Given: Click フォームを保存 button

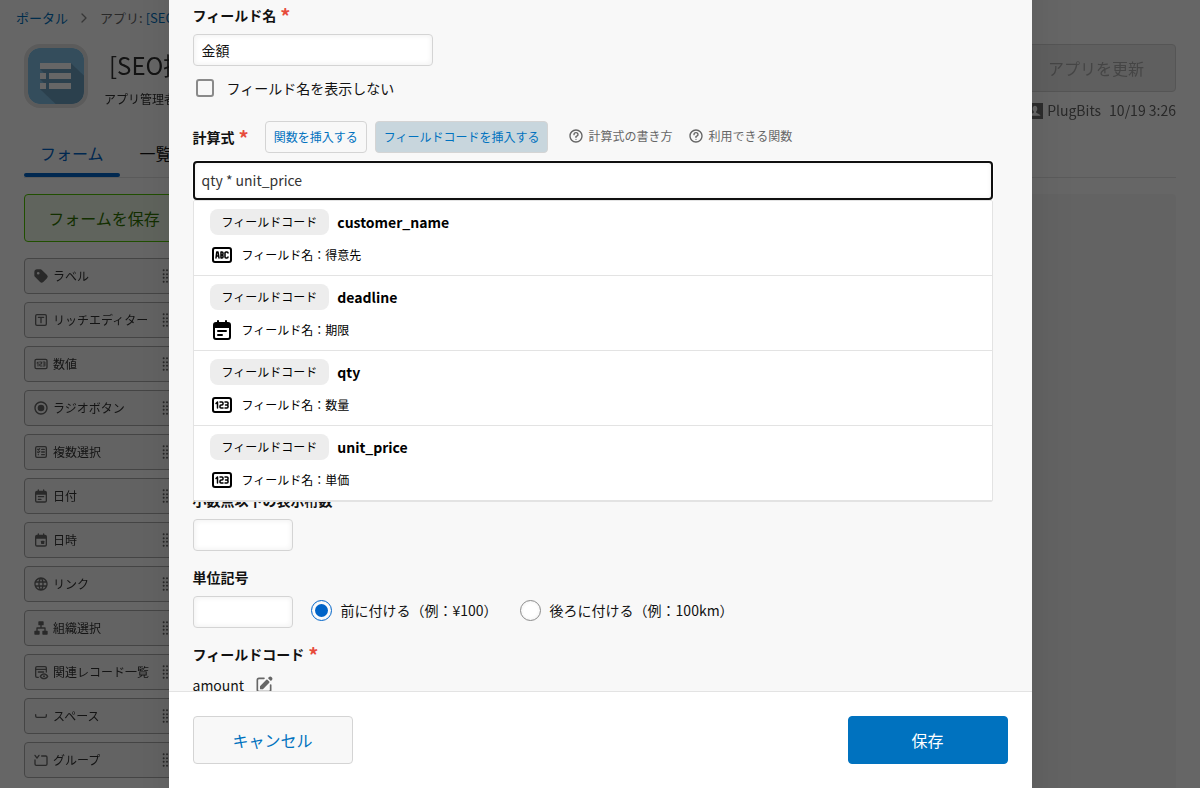Looking at the screenshot, I should (98, 218).
